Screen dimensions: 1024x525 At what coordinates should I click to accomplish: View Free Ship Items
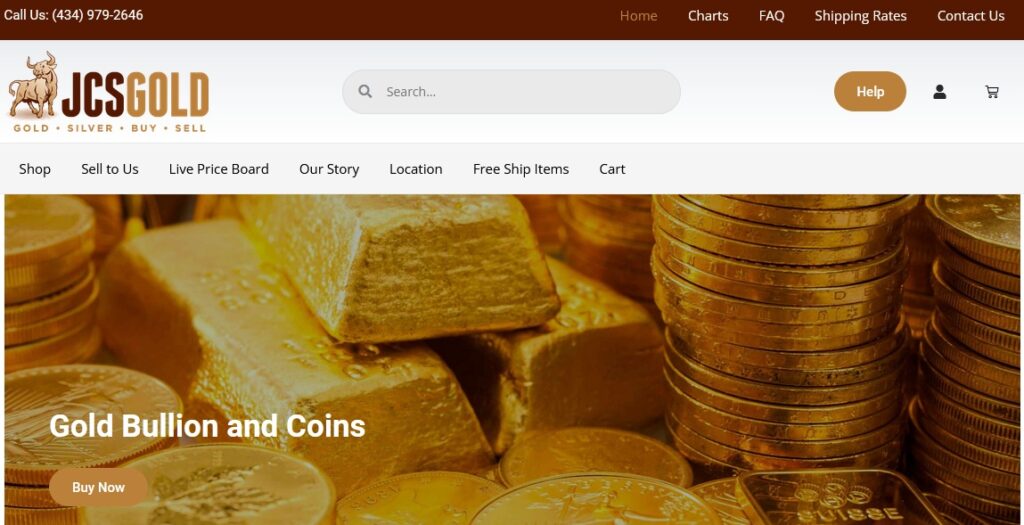[520, 169]
